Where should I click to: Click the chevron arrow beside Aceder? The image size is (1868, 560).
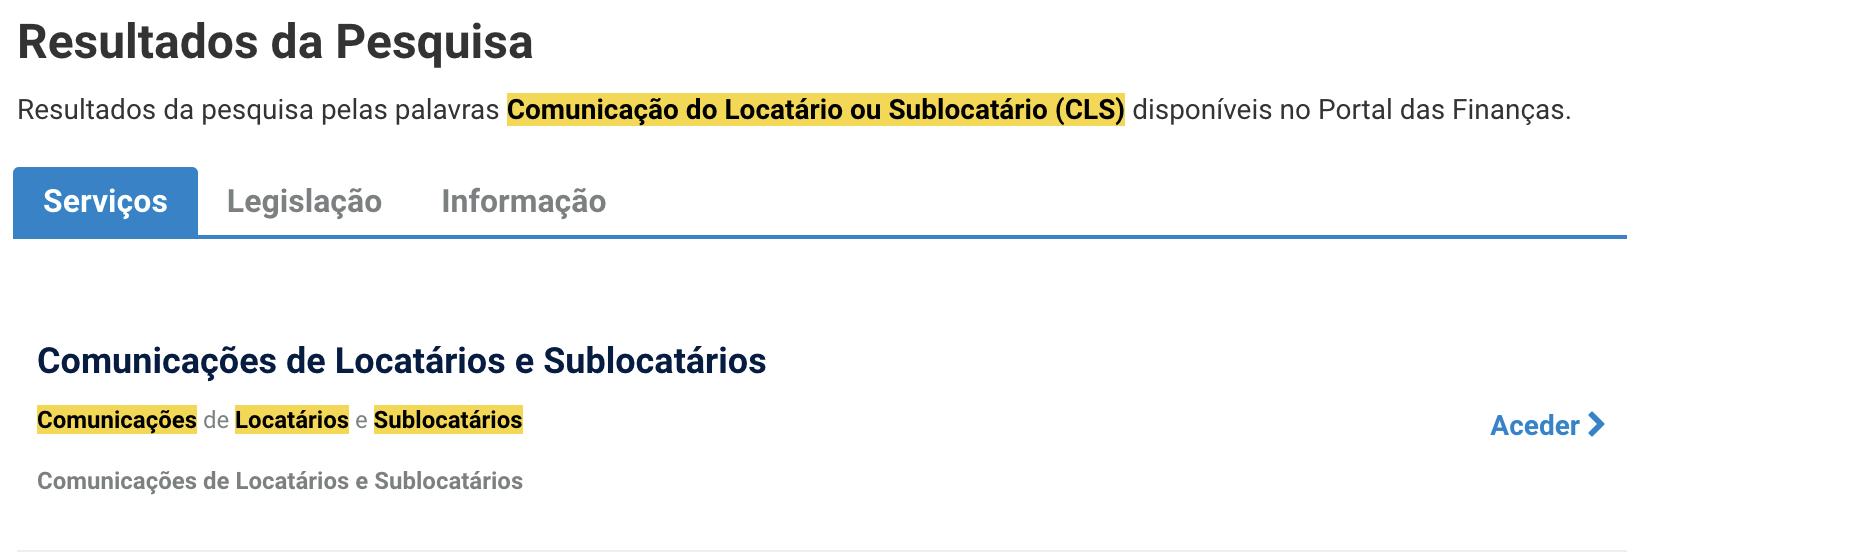pos(1596,425)
